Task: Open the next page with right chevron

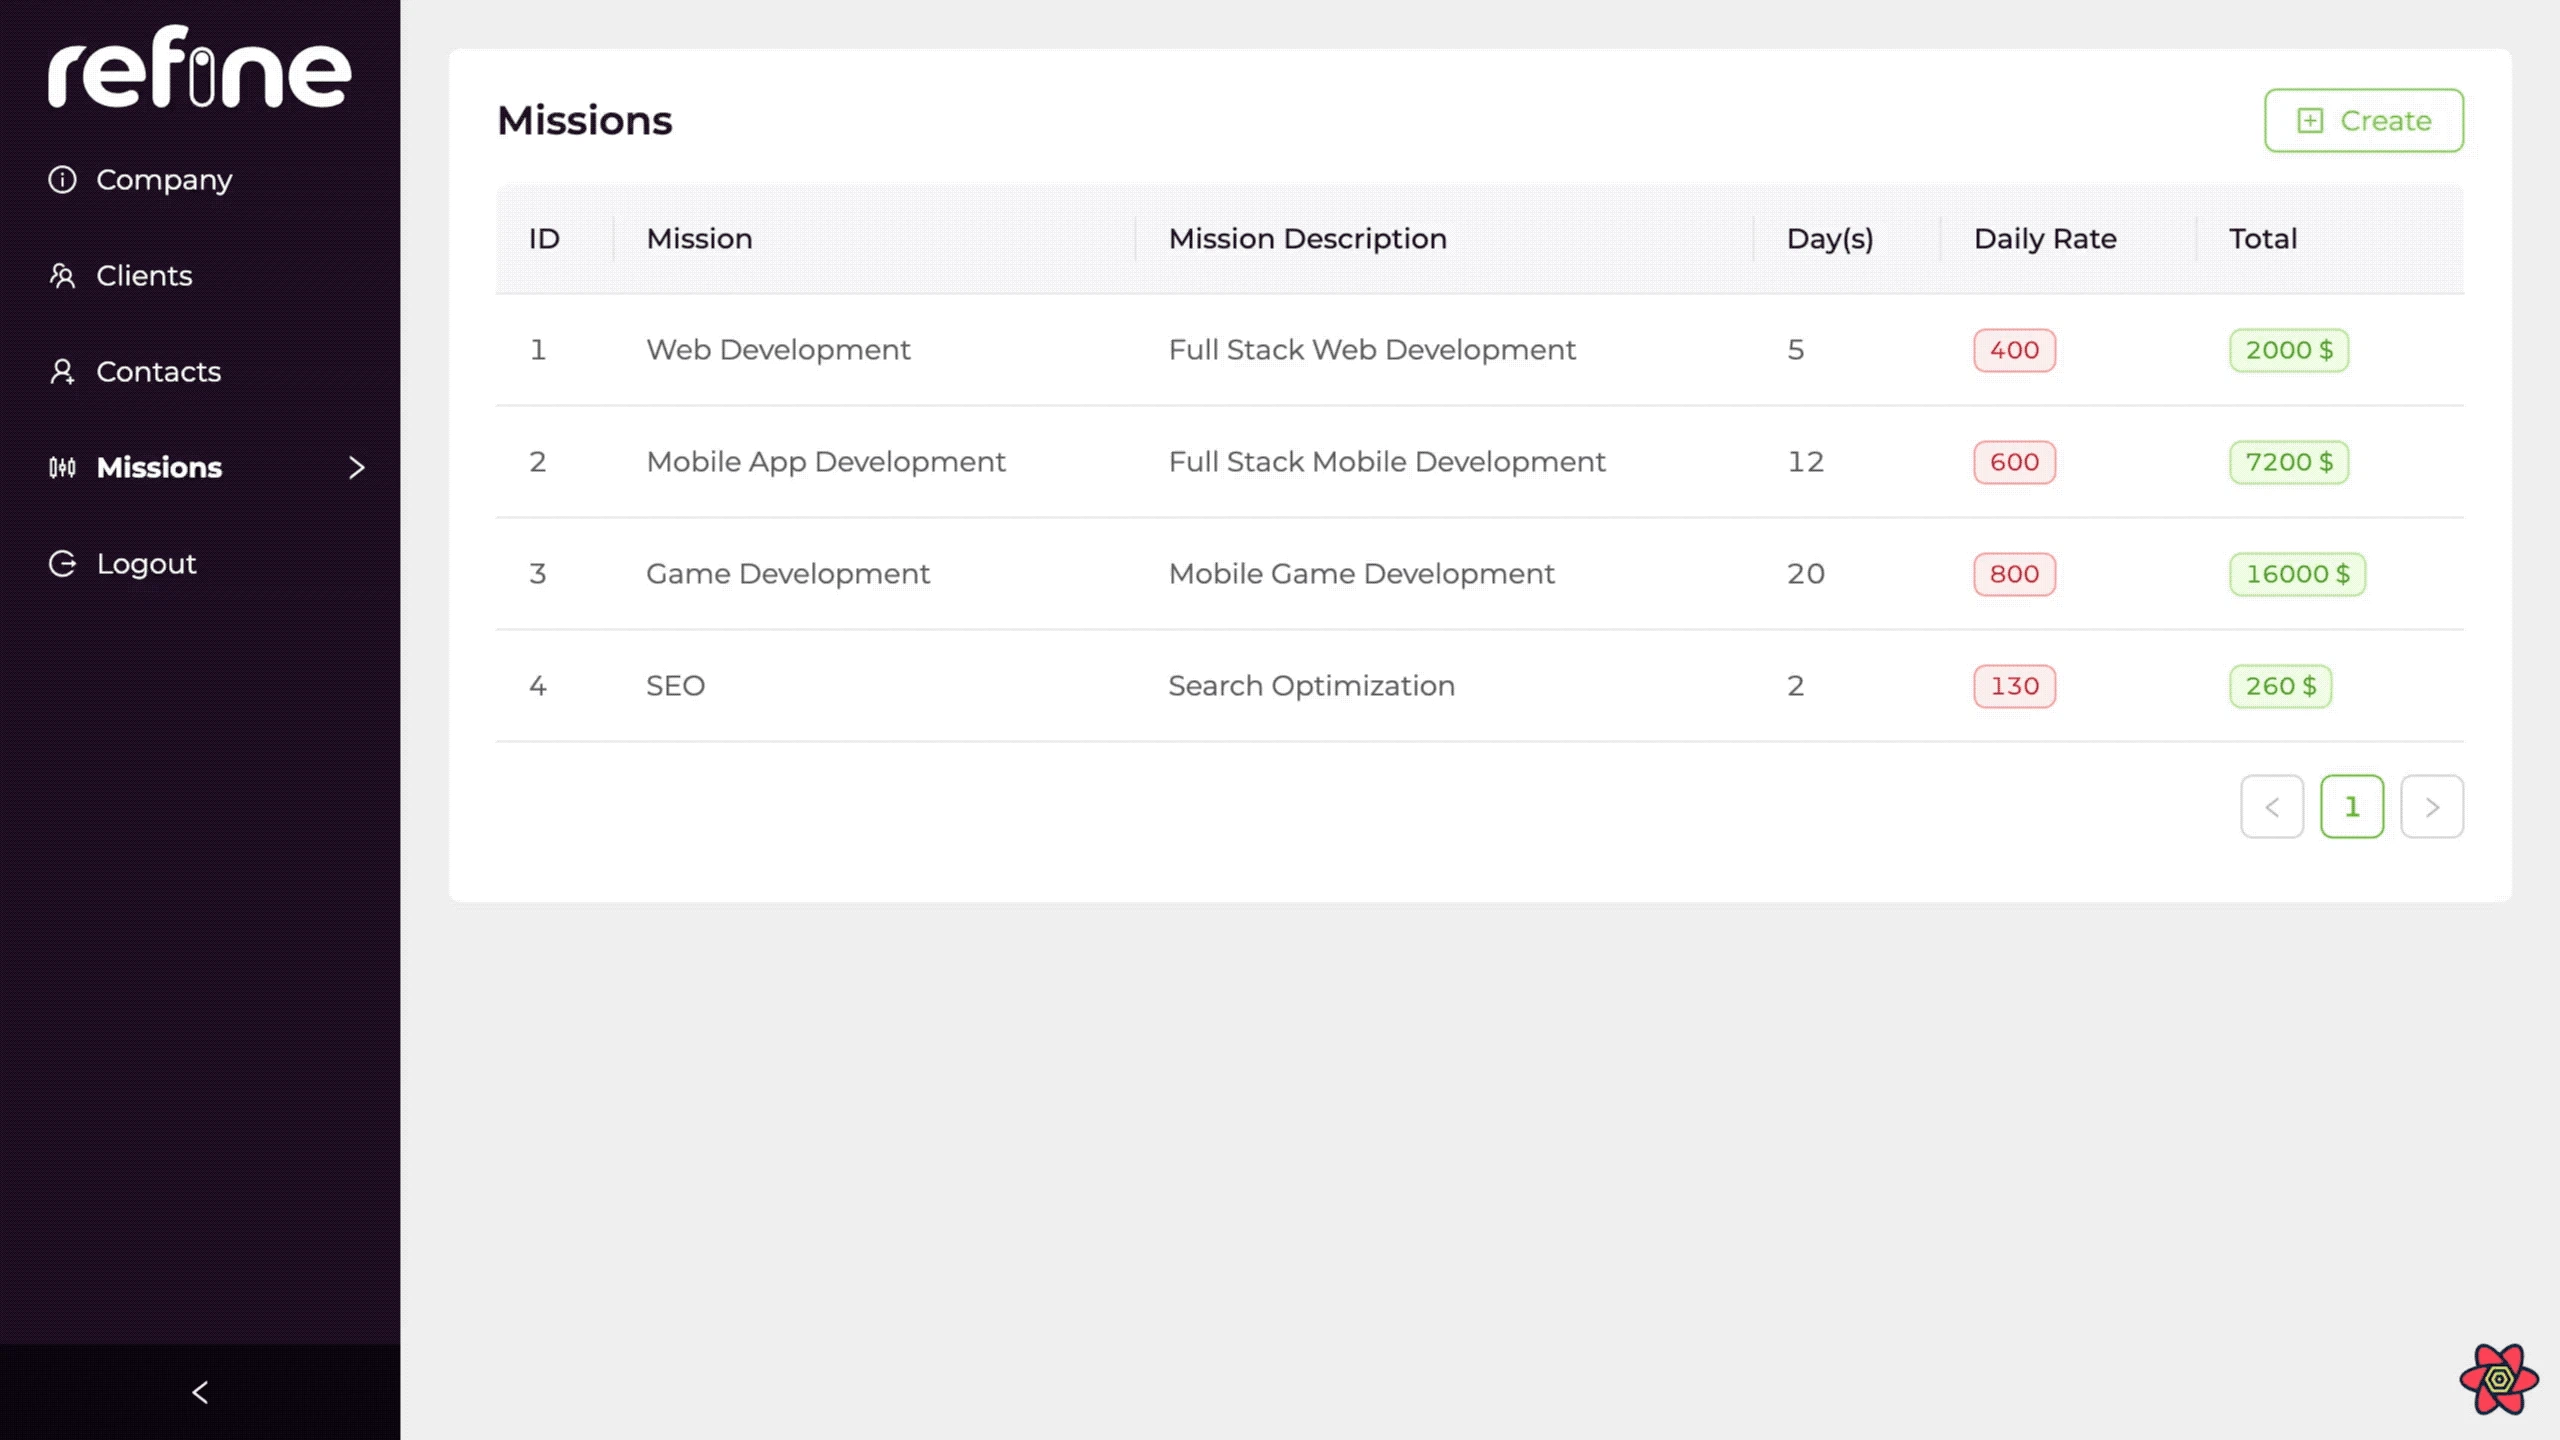Action: click(x=2432, y=807)
